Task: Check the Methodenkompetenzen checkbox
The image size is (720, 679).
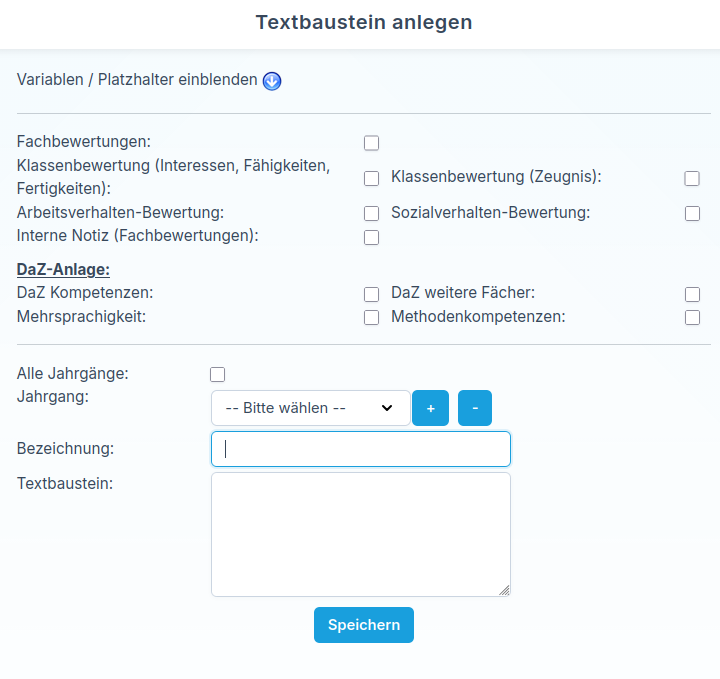Action: point(692,318)
